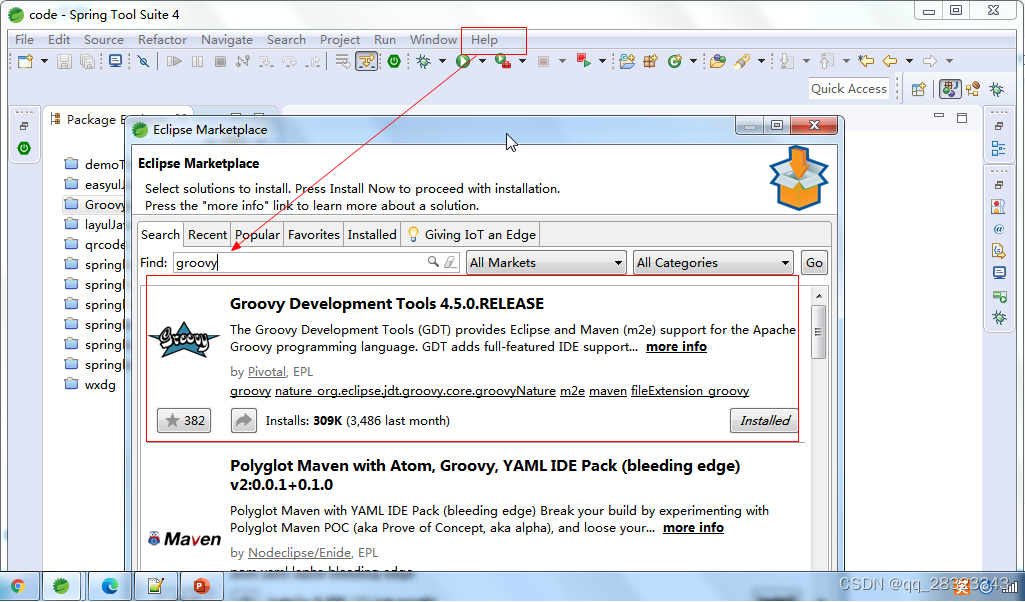The height and width of the screenshot is (602, 1025).
Task: Toggle the 382 star favorite button
Action: coord(184,421)
